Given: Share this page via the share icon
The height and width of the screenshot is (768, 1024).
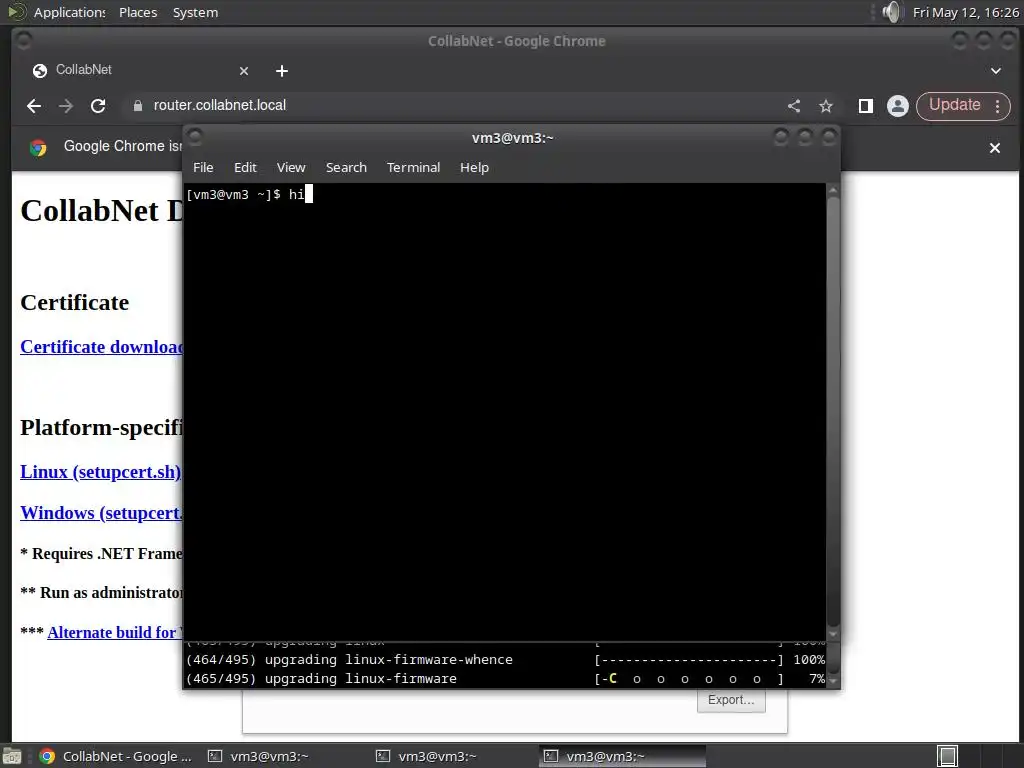Looking at the screenshot, I should [794, 106].
